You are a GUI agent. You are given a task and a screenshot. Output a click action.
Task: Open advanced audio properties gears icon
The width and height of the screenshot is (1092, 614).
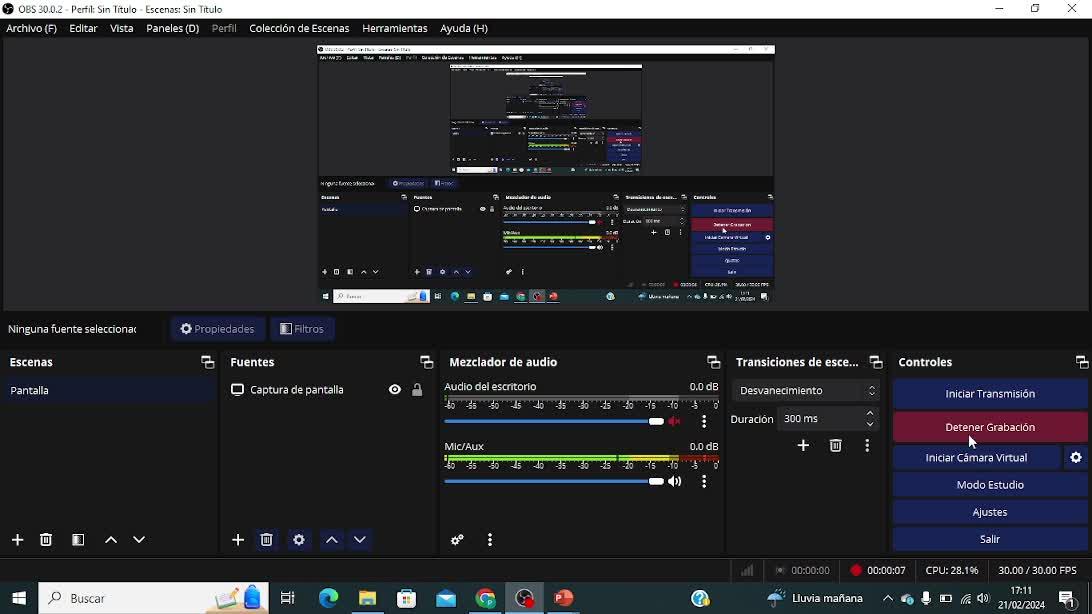pyautogui.click(x=458, y=540)
